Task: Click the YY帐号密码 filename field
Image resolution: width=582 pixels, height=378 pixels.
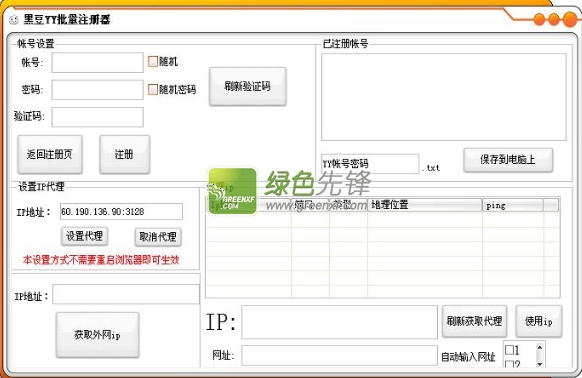Action: [x=370, y=164]
